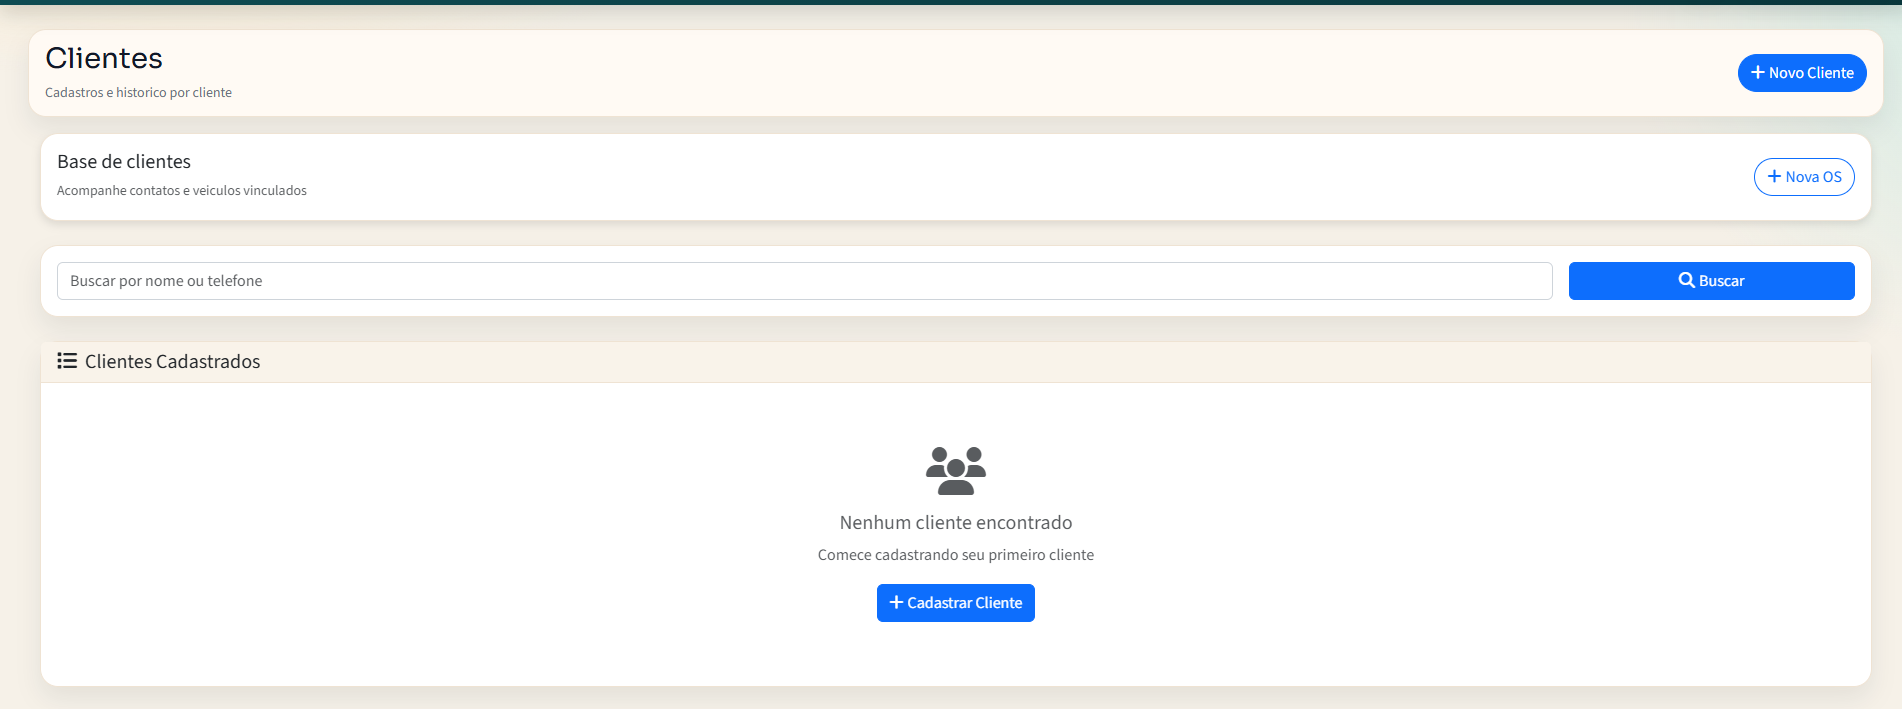Click the Base de clientes title
The width and height of the screenshot is (1902, 709).
[x=124, y=162]
